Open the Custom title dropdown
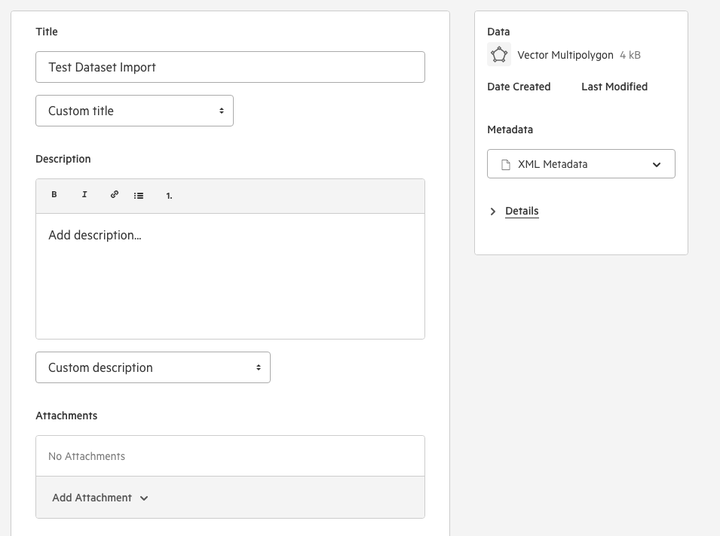Screen dimensions: 720x536 [x=135, y=111]
